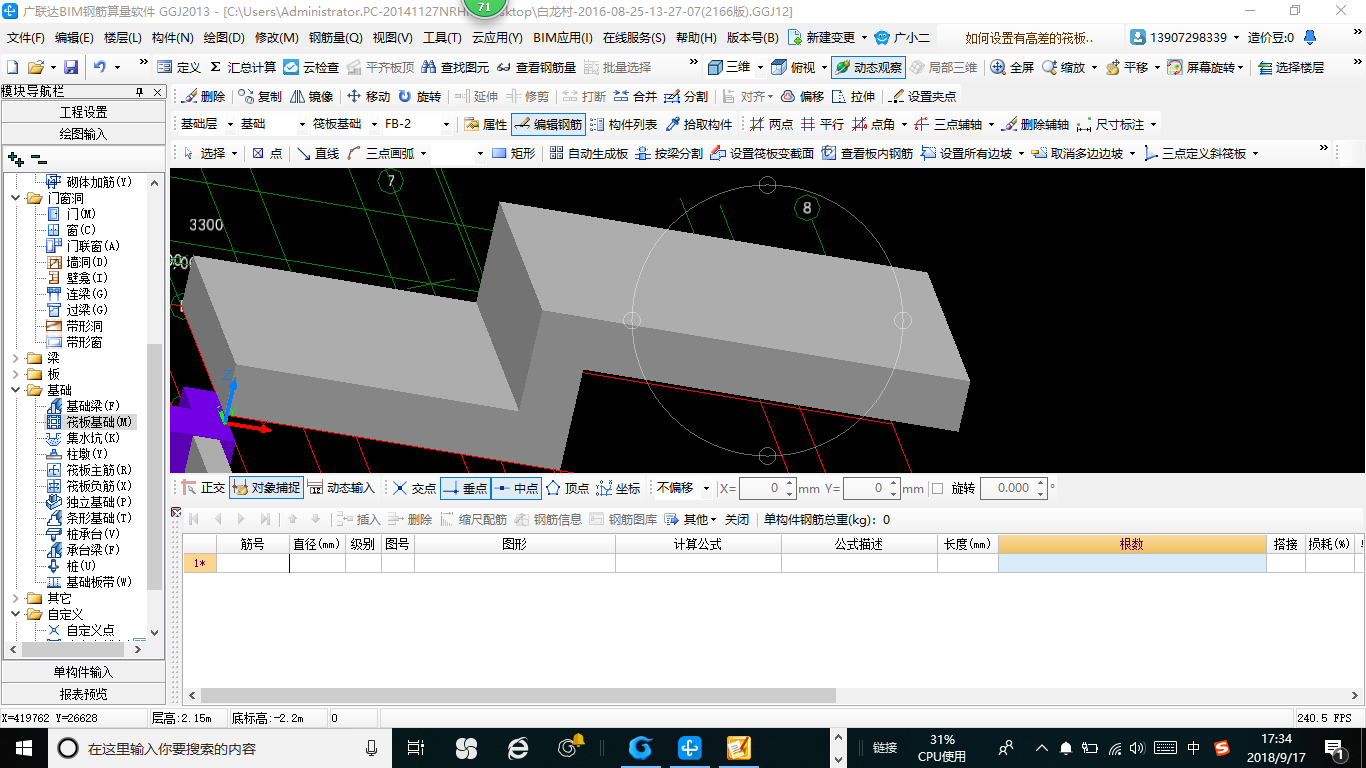This screenshot has height=768, width=1366.
Task: Click 设置筏板变截面 tool
Action: 761,153
